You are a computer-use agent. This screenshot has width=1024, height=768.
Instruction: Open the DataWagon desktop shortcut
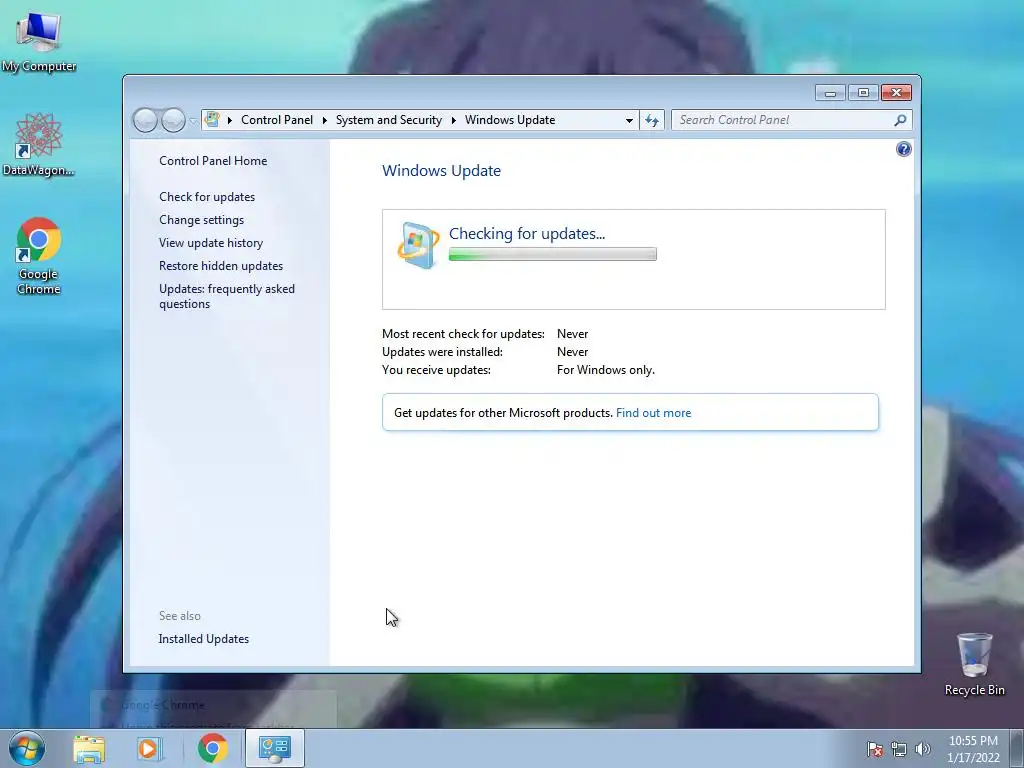(39, 145)
